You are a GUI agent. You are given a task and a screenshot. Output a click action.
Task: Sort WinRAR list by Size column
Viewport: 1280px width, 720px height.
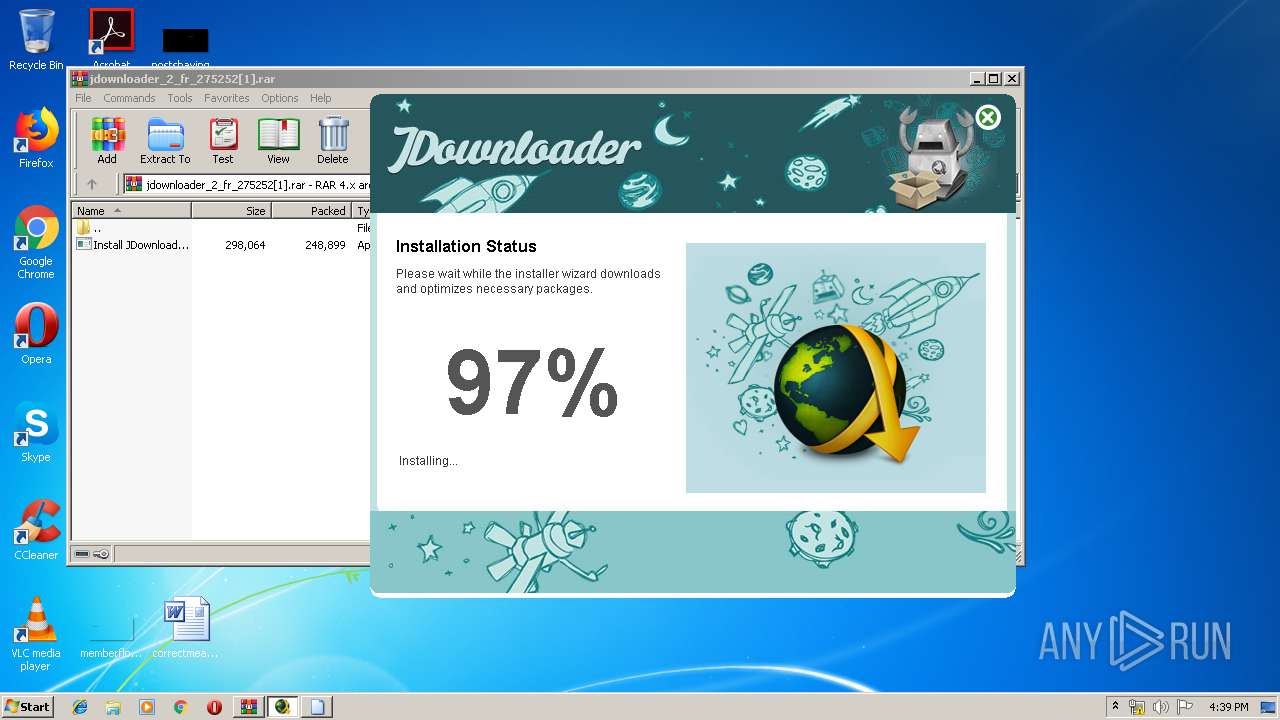coord(231,211)
